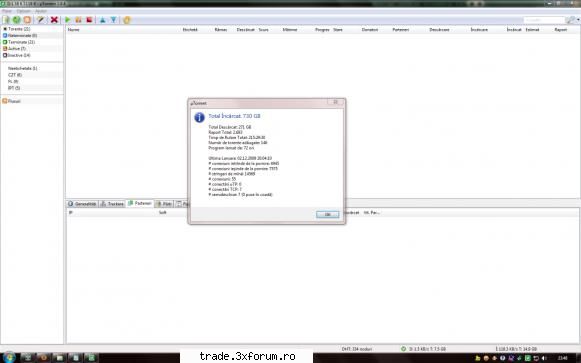The height and width of the screenshot is (363, 581).
Task: Open the search engine dropdown arrow
Action: (578, 20)
